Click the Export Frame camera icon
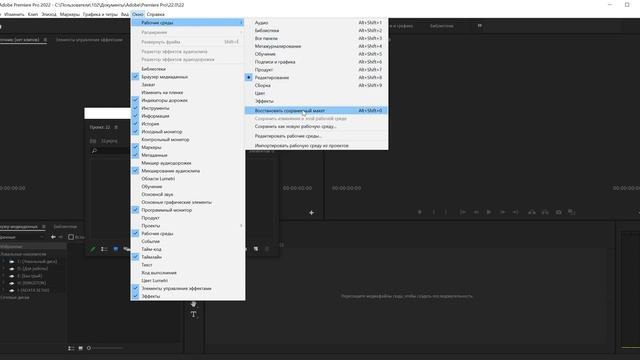The width and height of the screenshot is (640, 360). point(558,212)
